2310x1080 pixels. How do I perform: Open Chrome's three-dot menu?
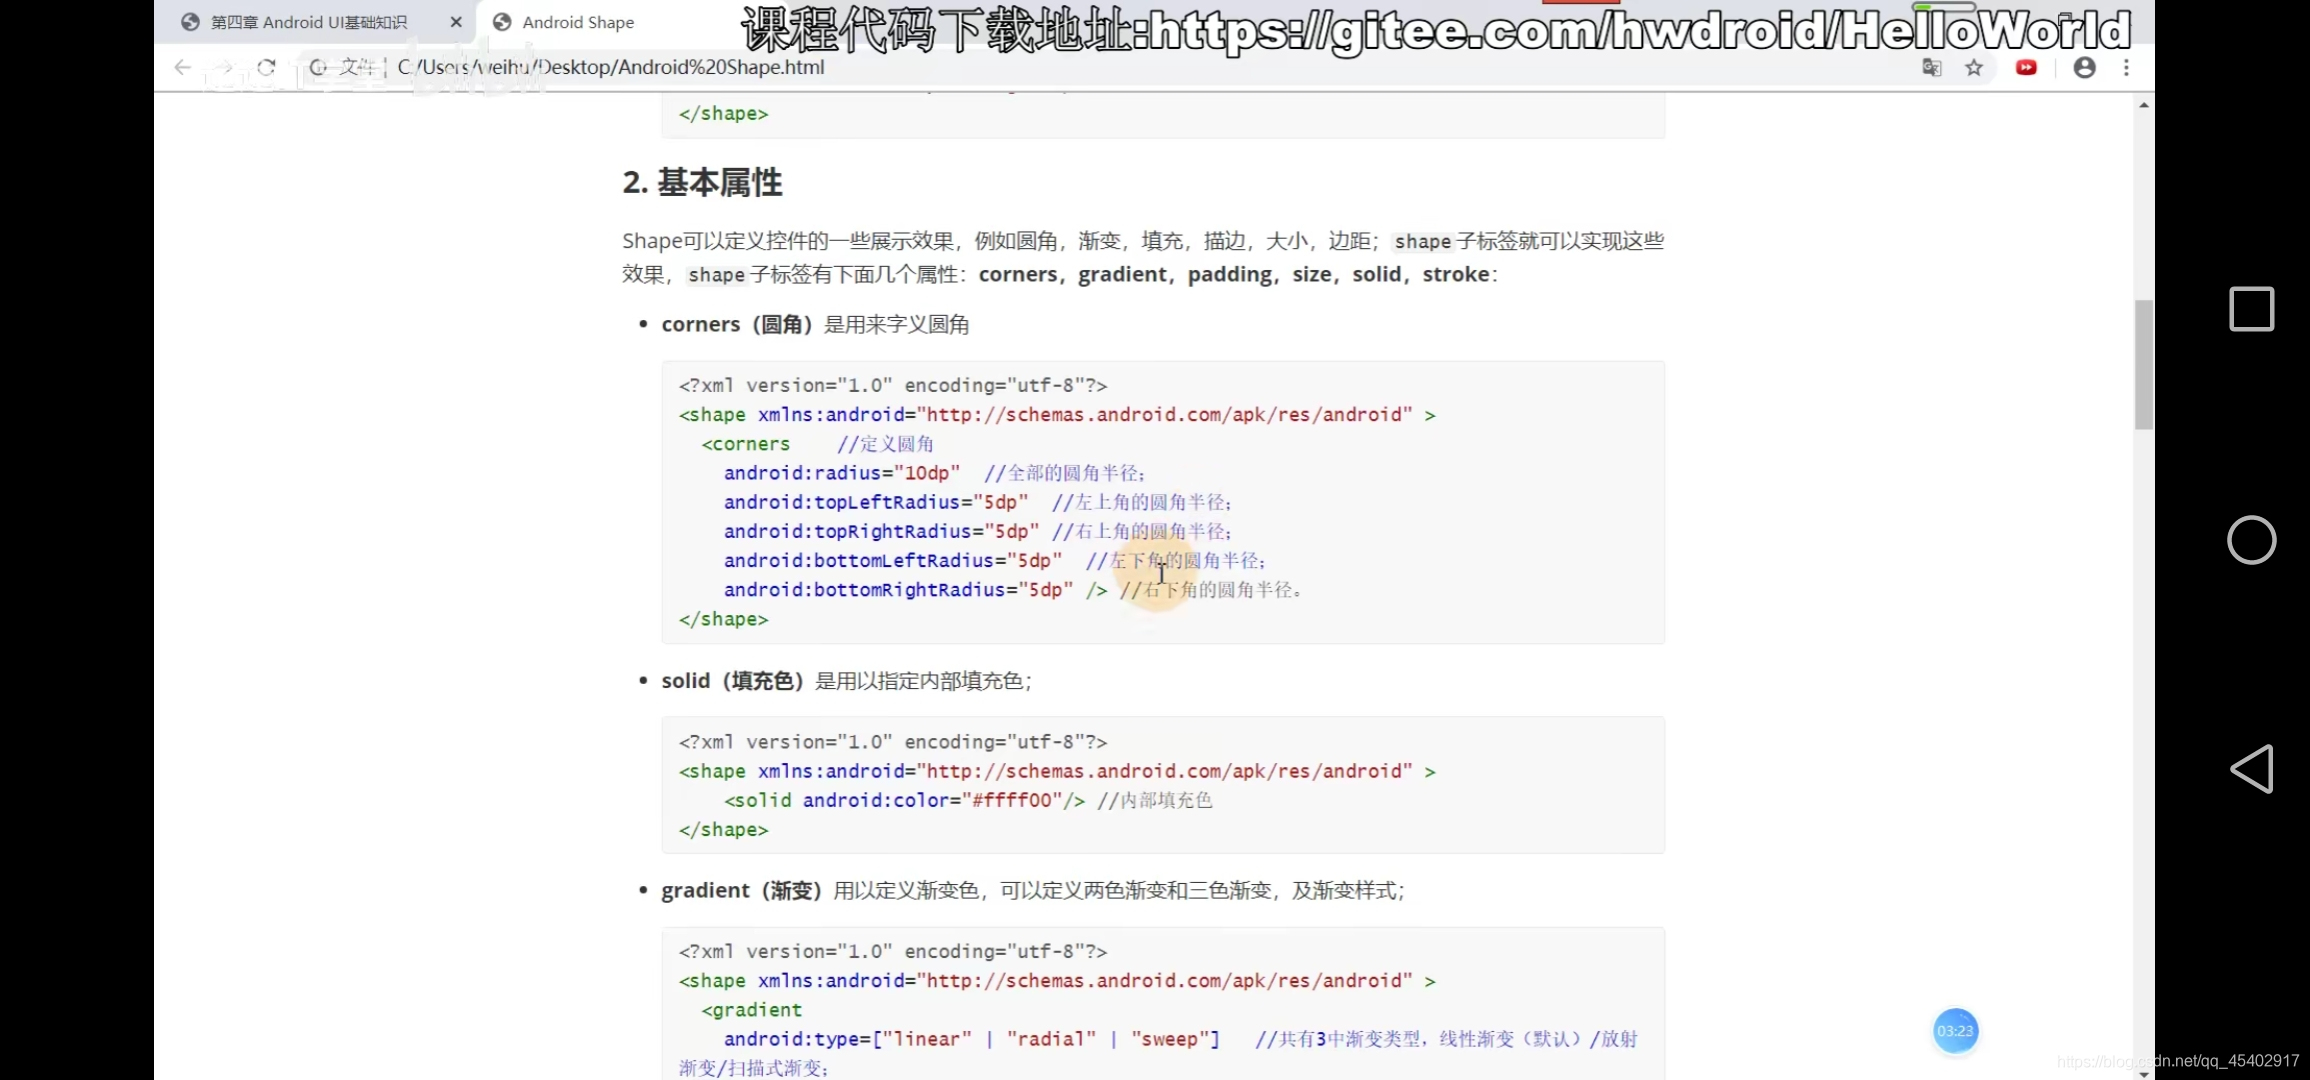[2126, 67]
